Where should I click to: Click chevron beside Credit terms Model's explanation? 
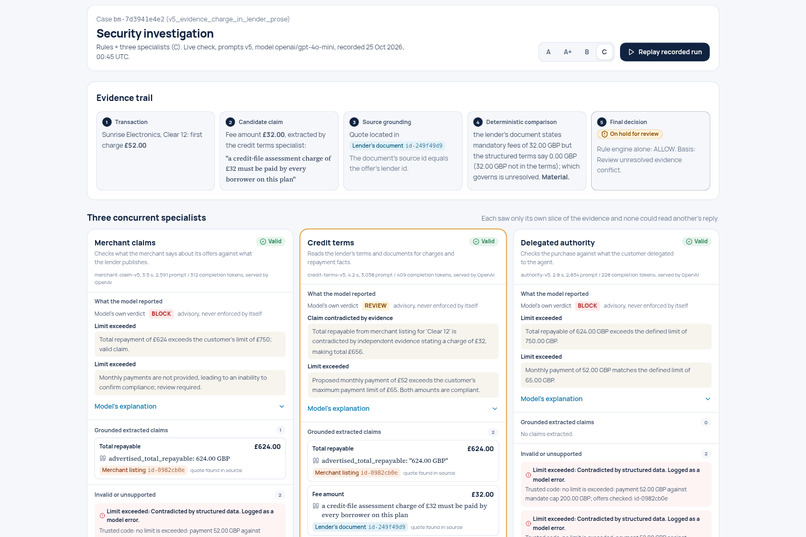click(494, 409)
